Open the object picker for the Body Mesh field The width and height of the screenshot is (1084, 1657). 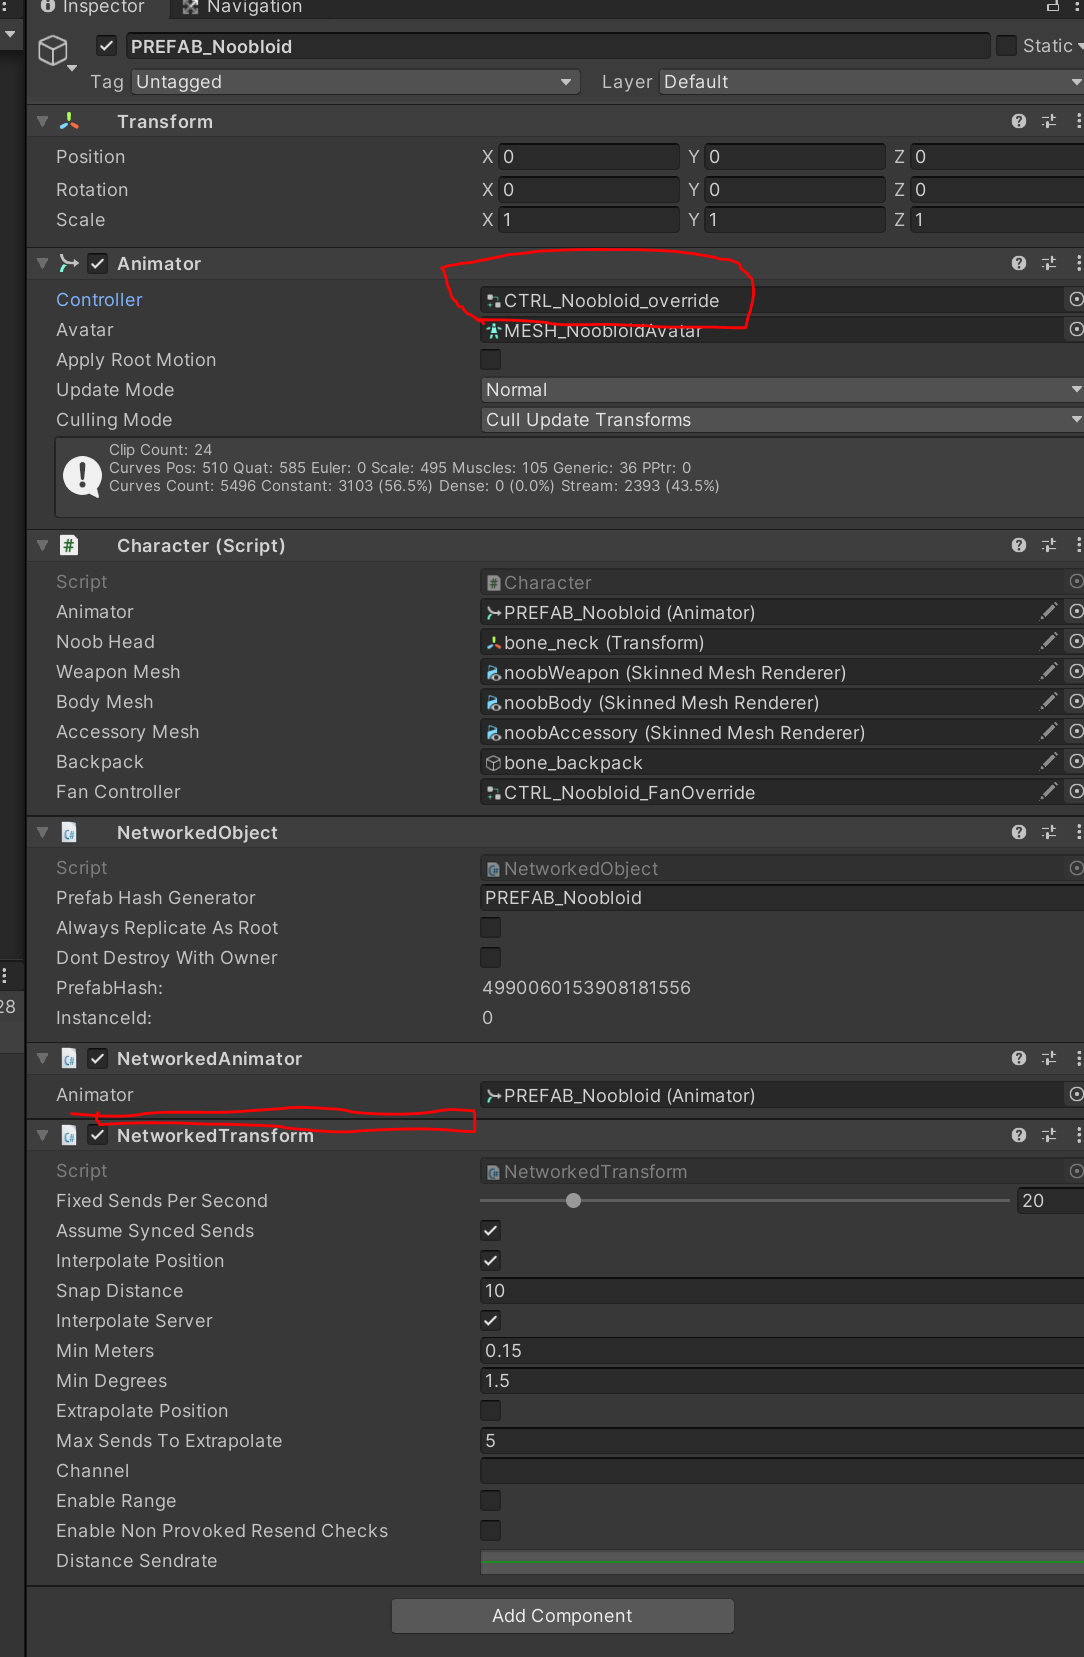[1076, 701]
